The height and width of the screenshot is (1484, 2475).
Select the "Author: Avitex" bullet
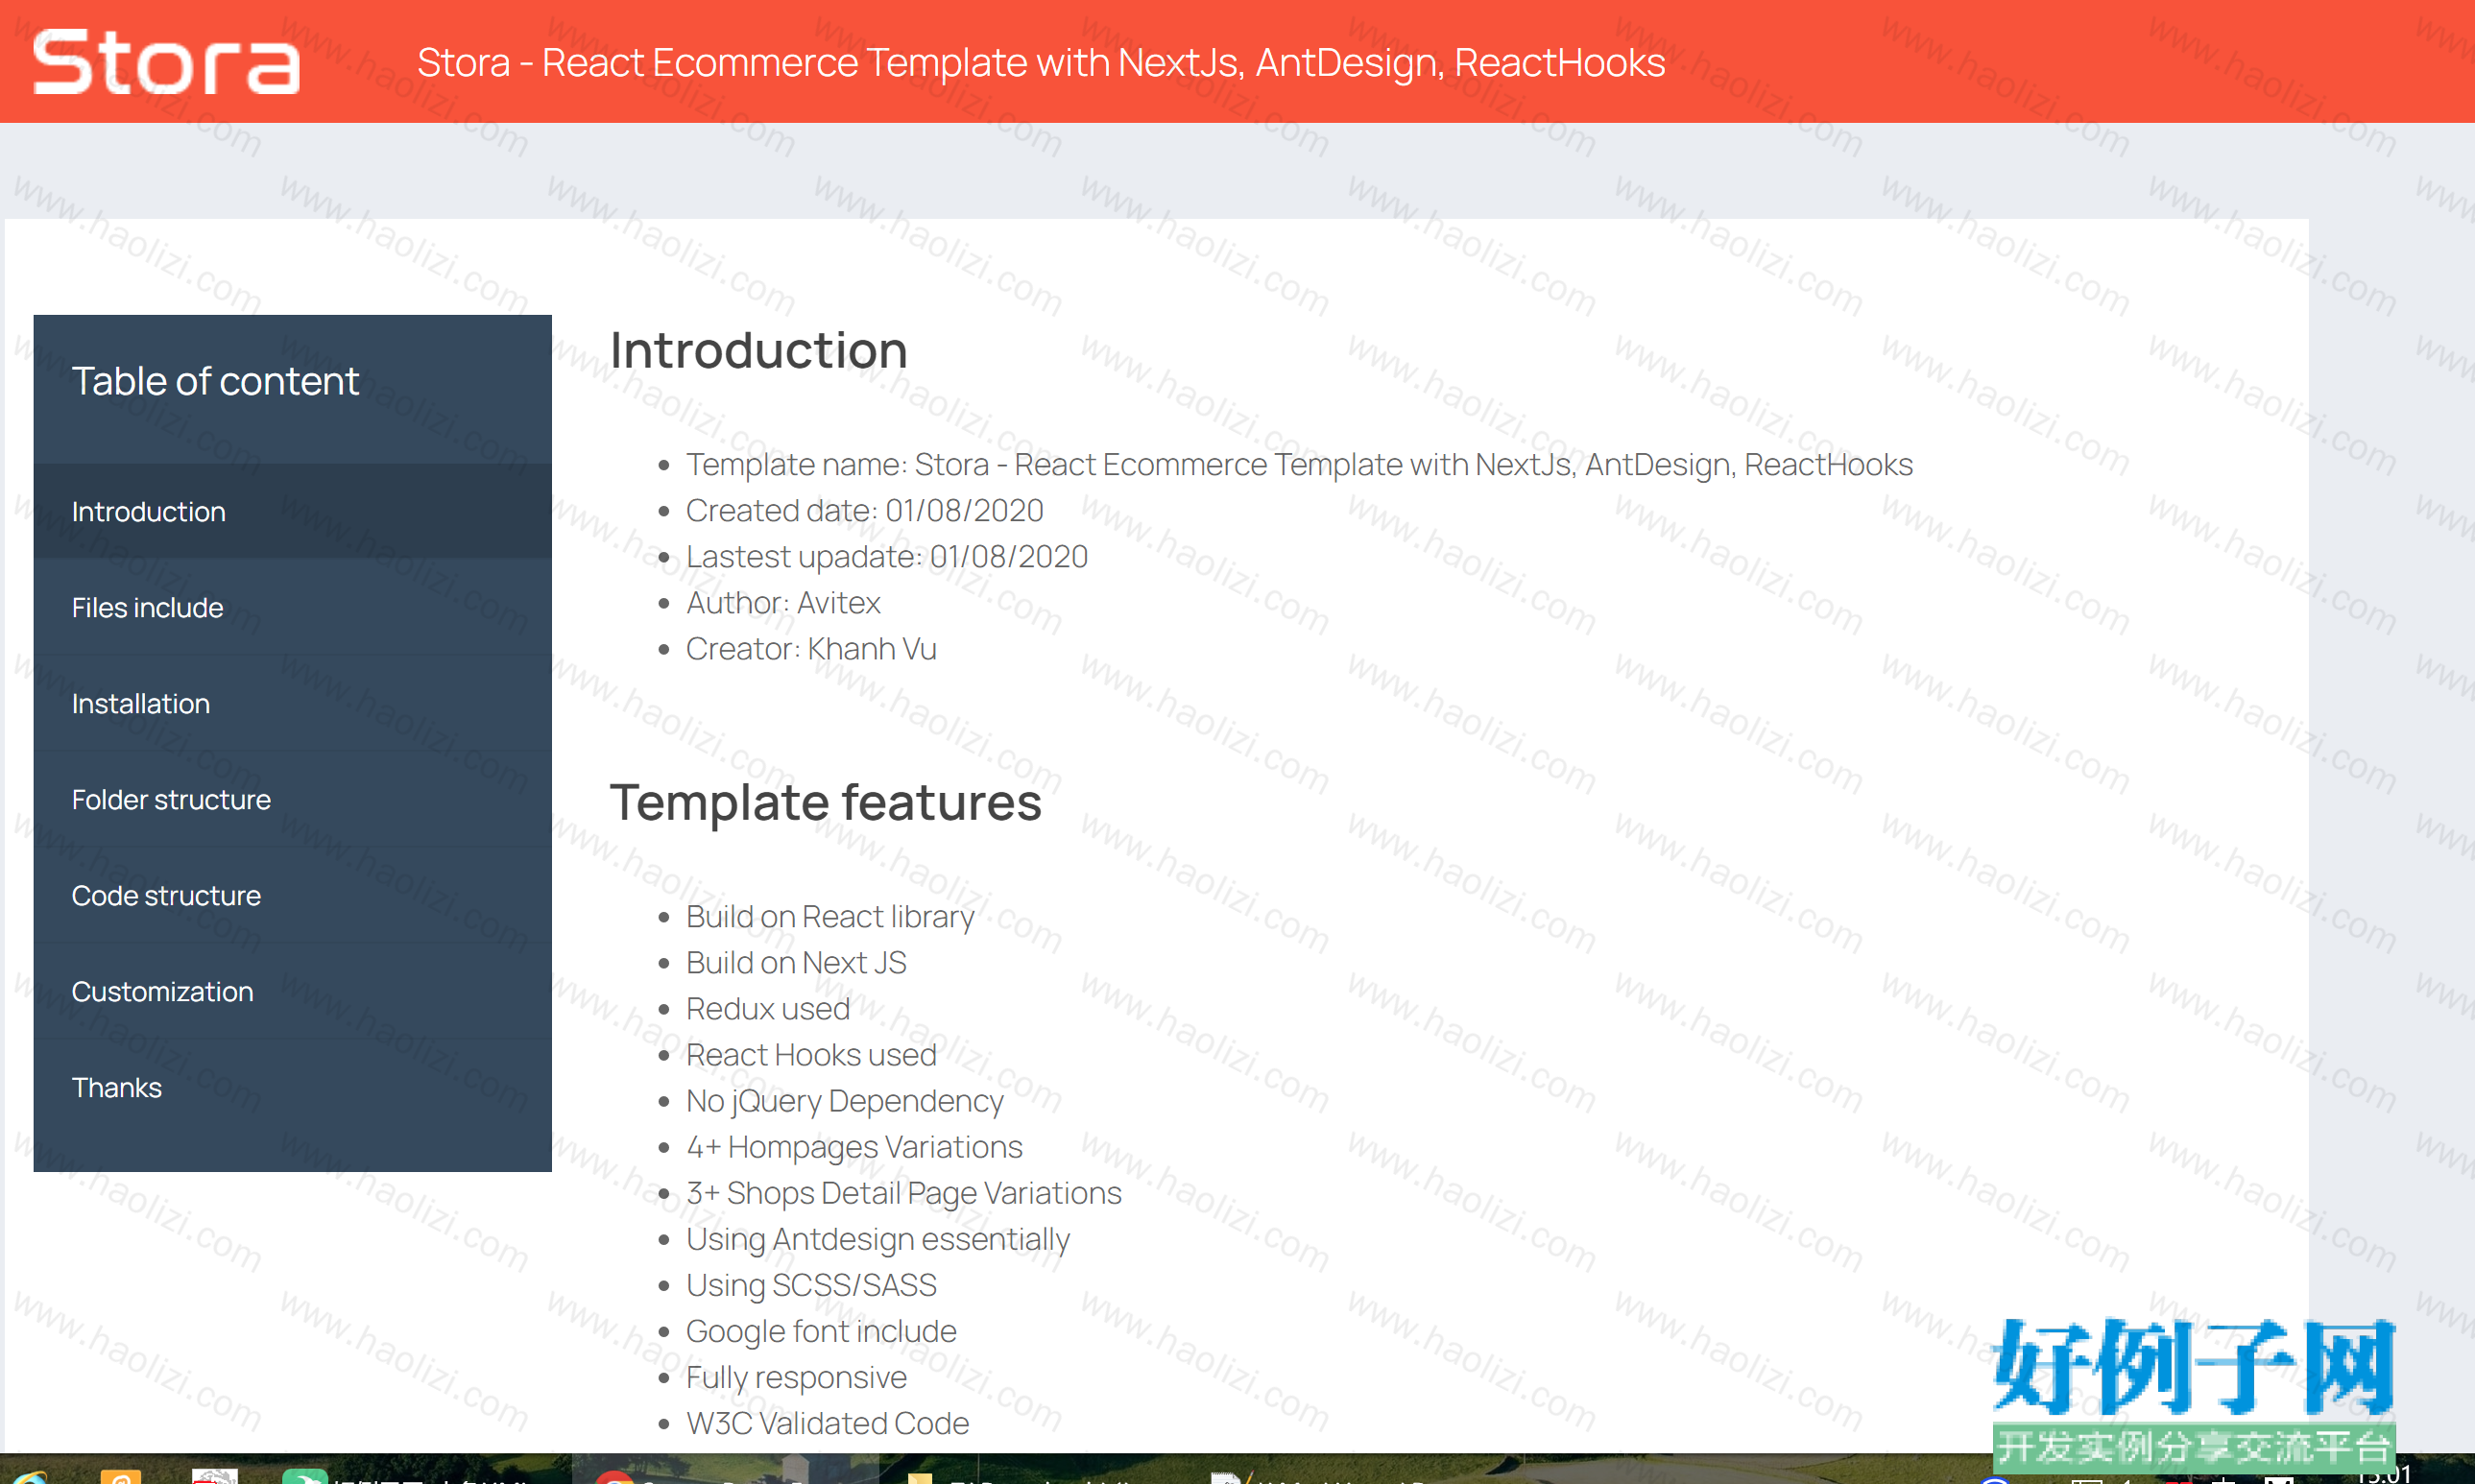tap(783, 602)
